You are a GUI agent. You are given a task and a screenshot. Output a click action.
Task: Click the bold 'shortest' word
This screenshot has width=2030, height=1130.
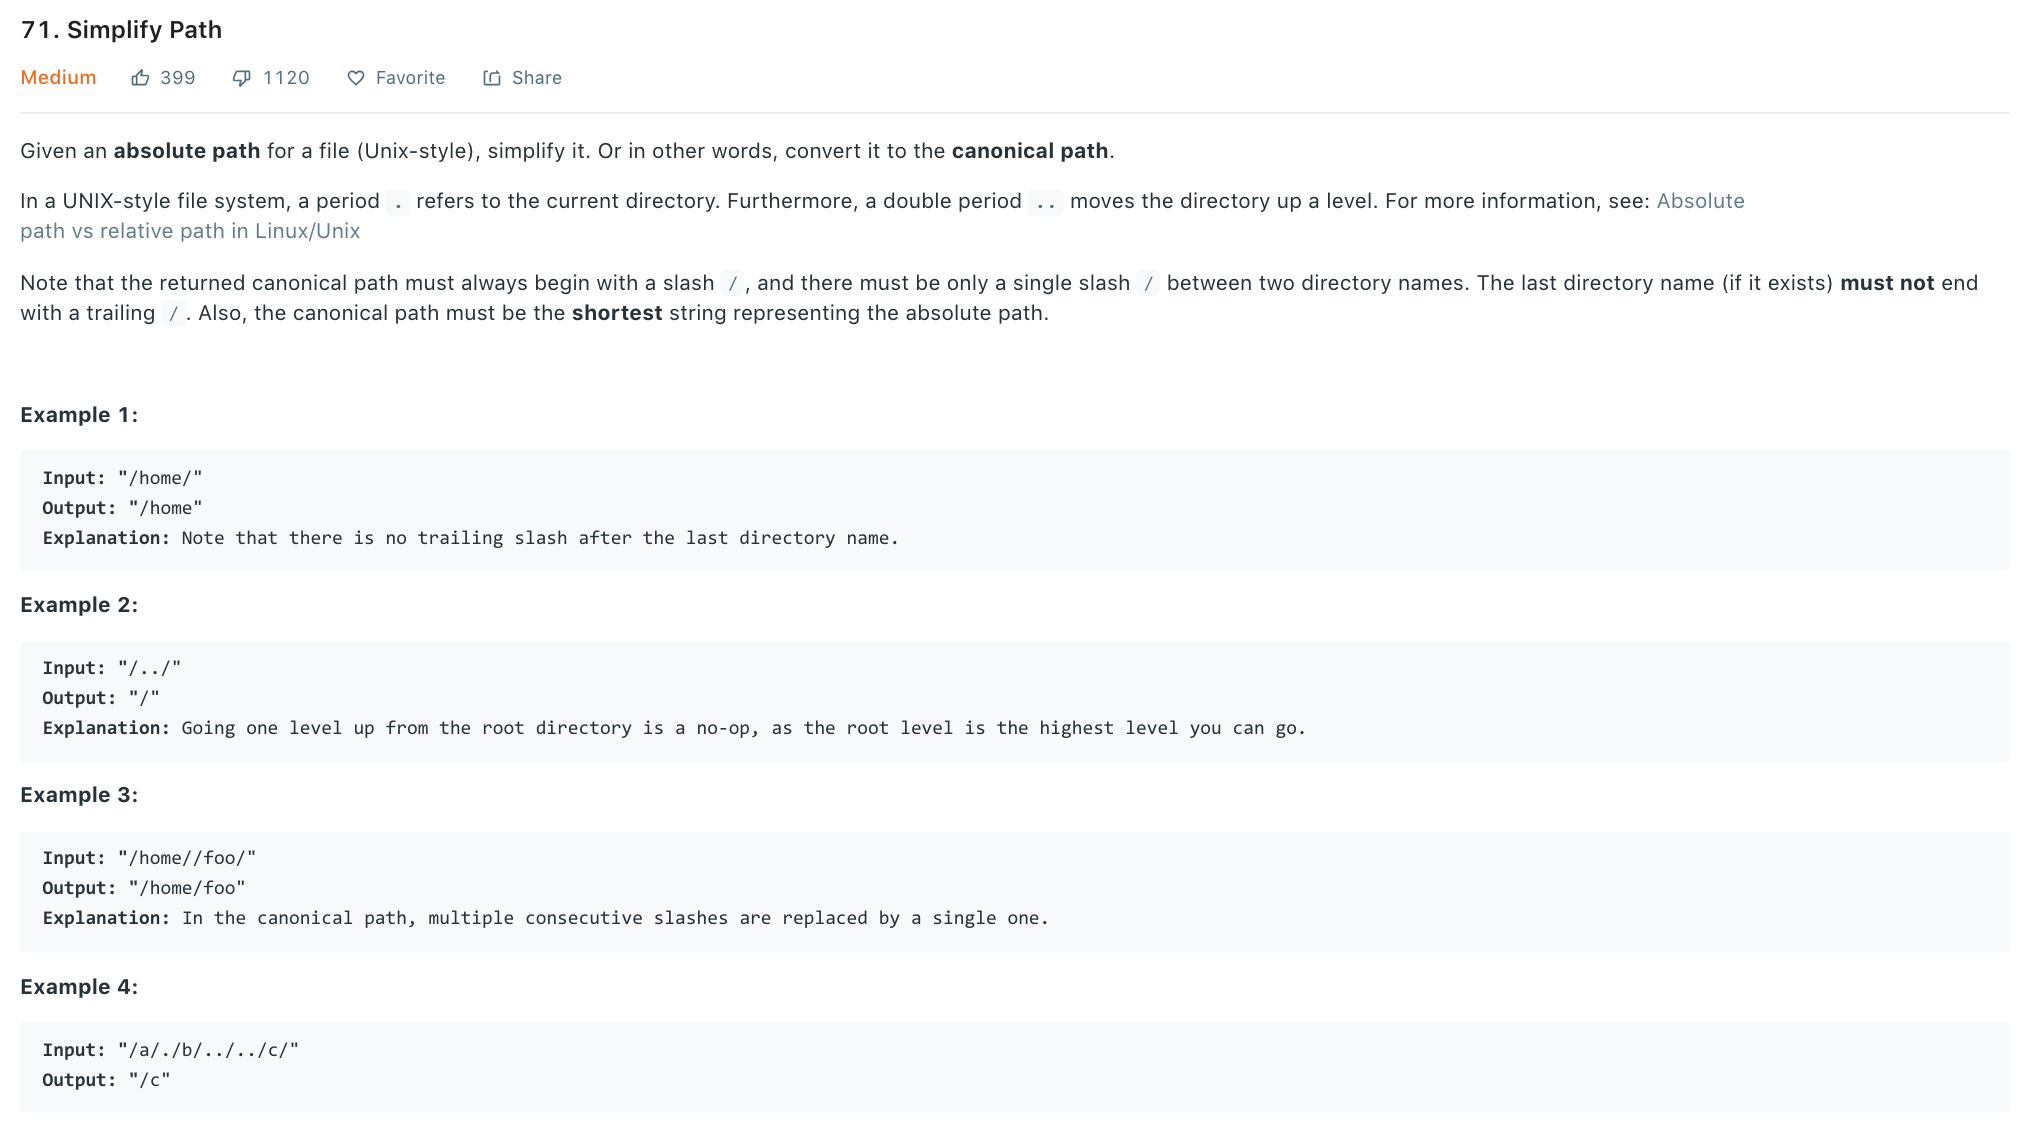point(617,313)
